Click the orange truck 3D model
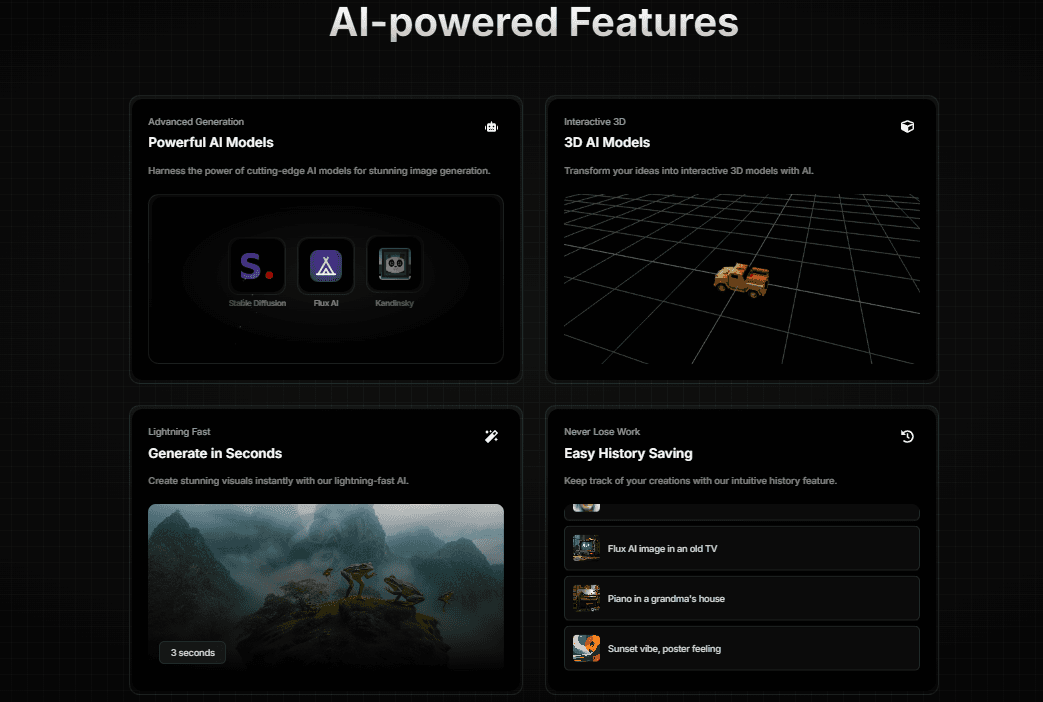This screenshot has width=1043, height=702. [742, 279]
